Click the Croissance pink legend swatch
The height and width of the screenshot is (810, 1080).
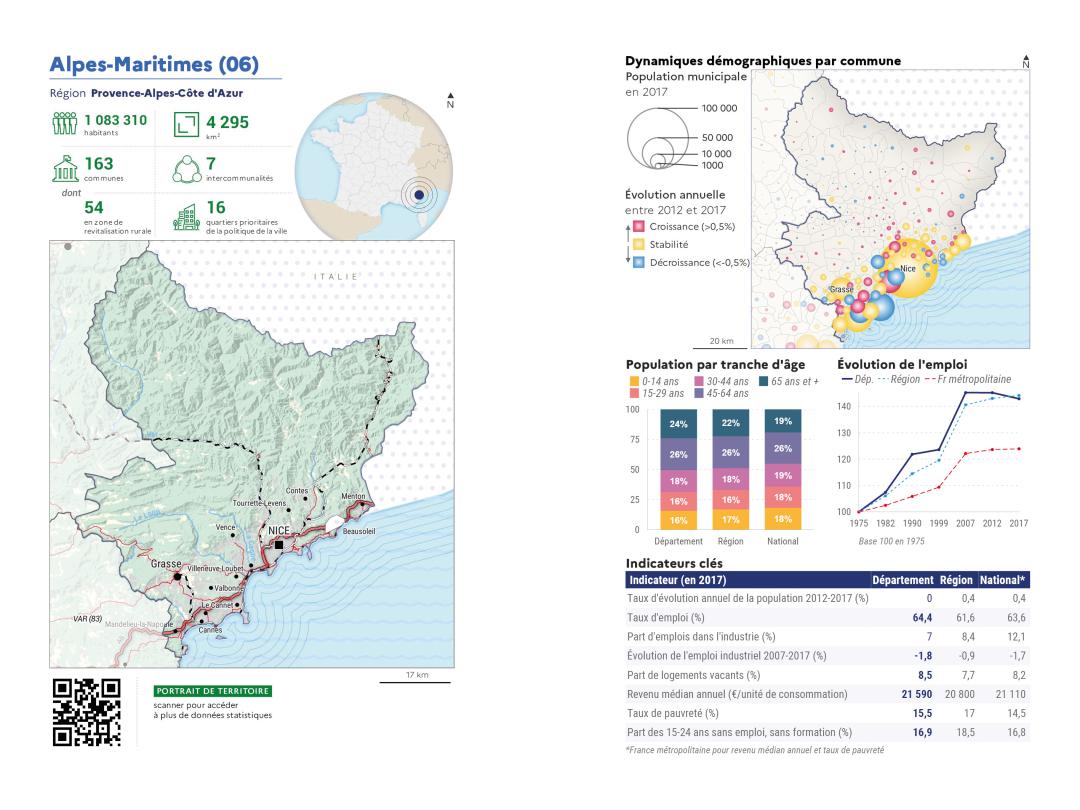click(638, 227)
